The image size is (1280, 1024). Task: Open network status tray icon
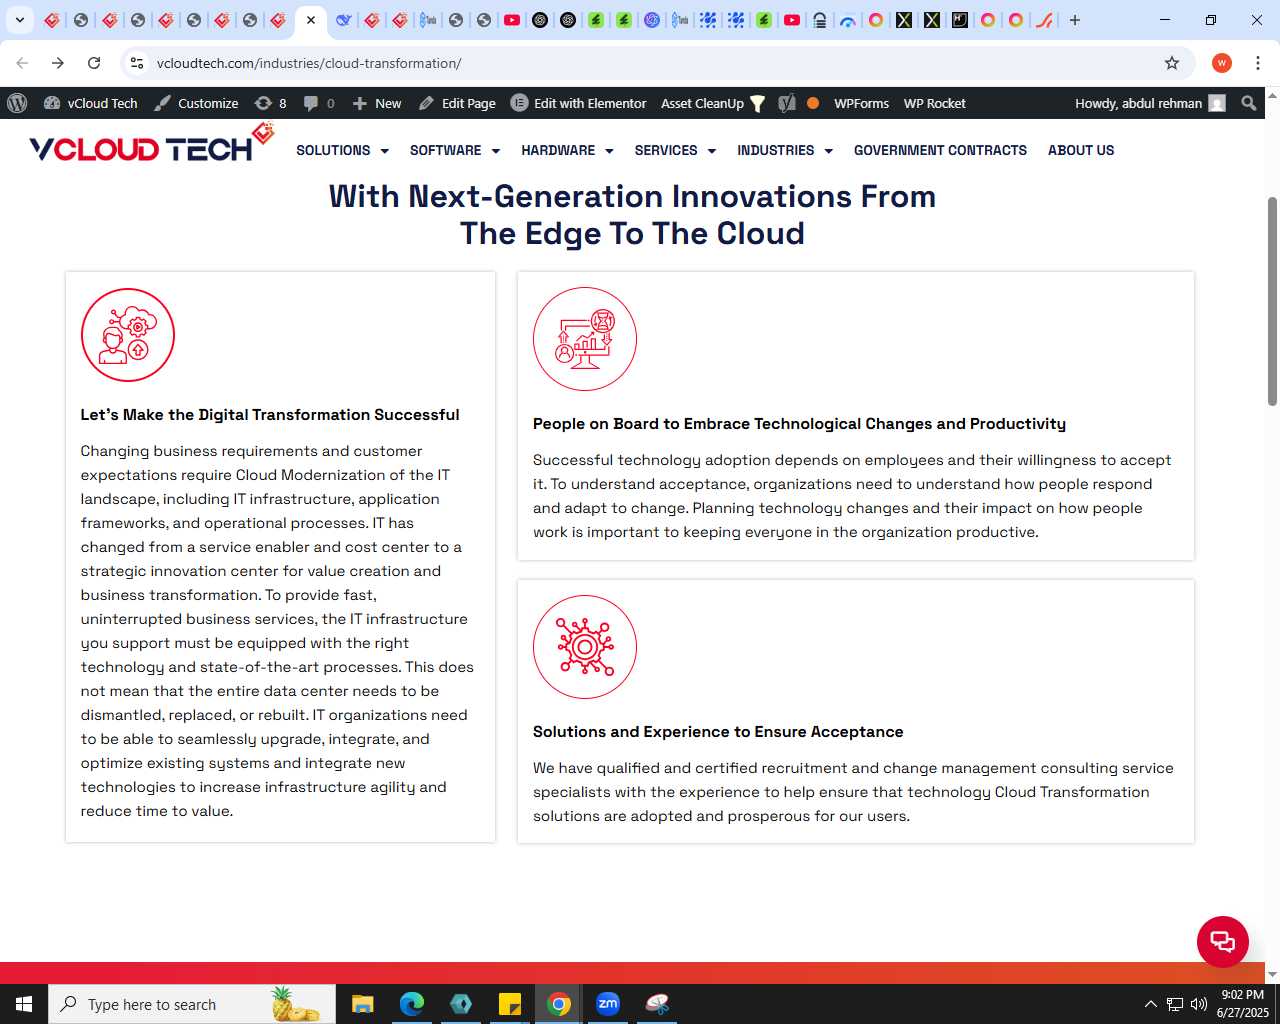pos(1175,1004)
